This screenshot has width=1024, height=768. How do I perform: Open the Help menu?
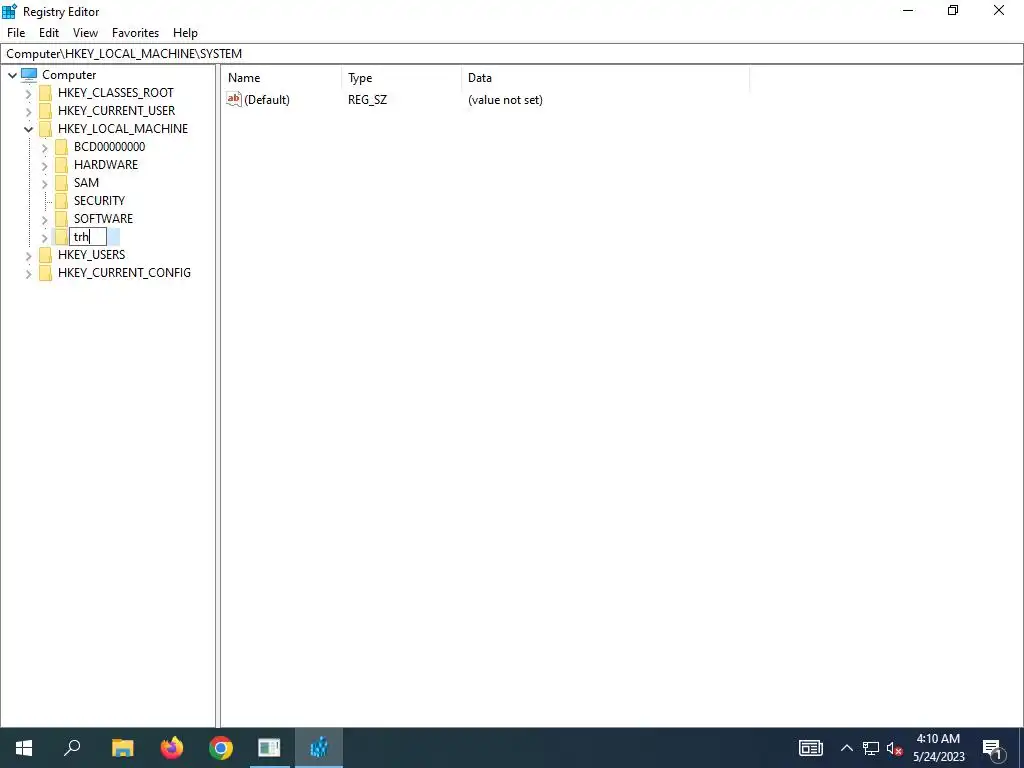[x=185, y=33]
